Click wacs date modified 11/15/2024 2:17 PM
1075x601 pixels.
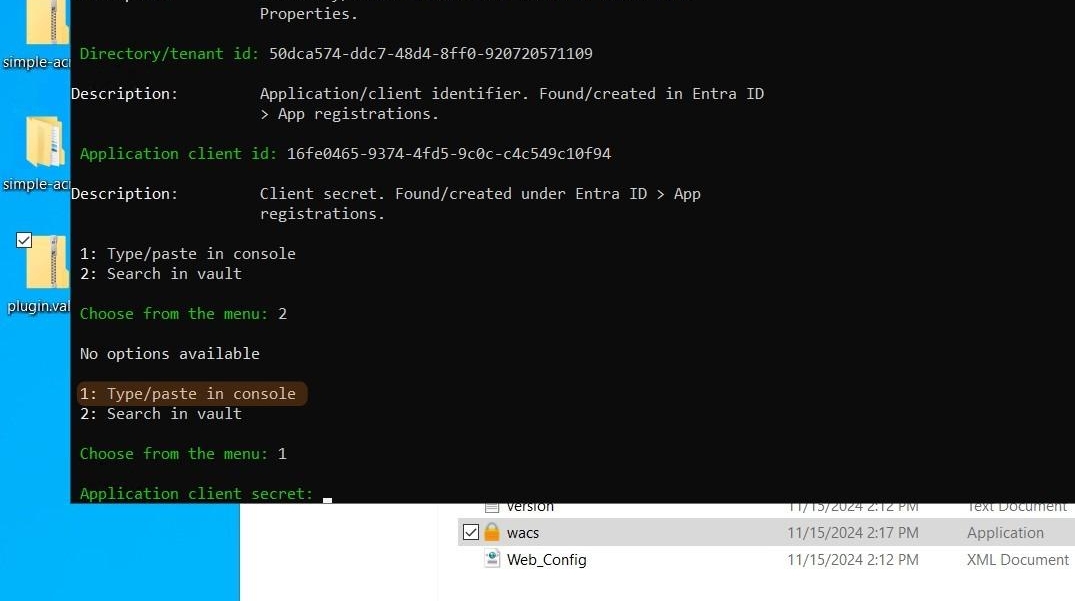click(852, 532)
